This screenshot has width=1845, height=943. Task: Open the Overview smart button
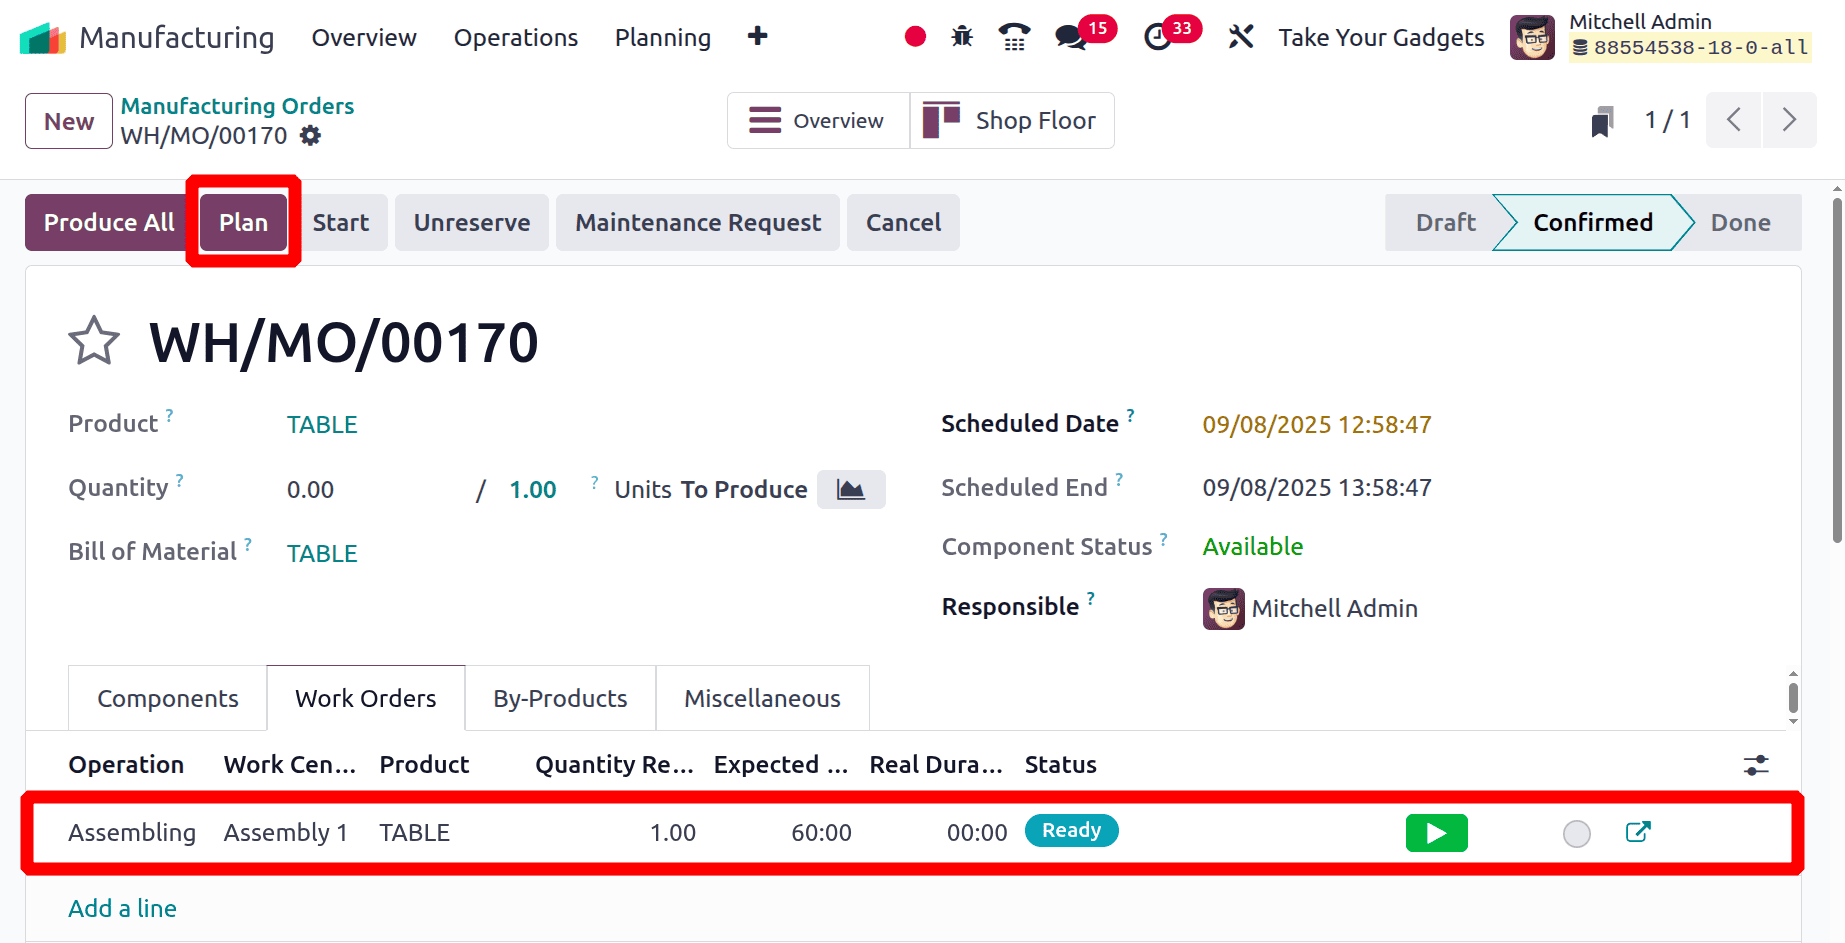[x=818, y=121]
